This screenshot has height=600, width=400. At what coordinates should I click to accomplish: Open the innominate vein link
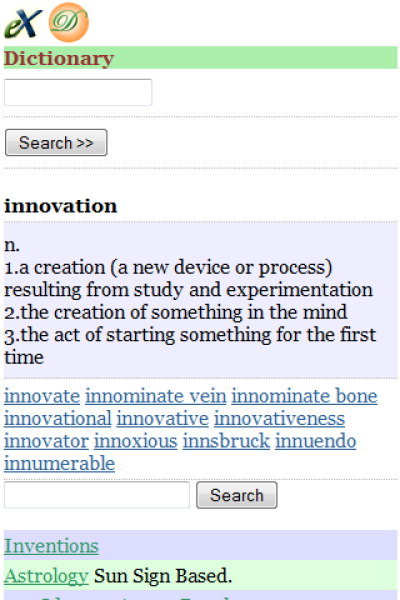point(156,396)
